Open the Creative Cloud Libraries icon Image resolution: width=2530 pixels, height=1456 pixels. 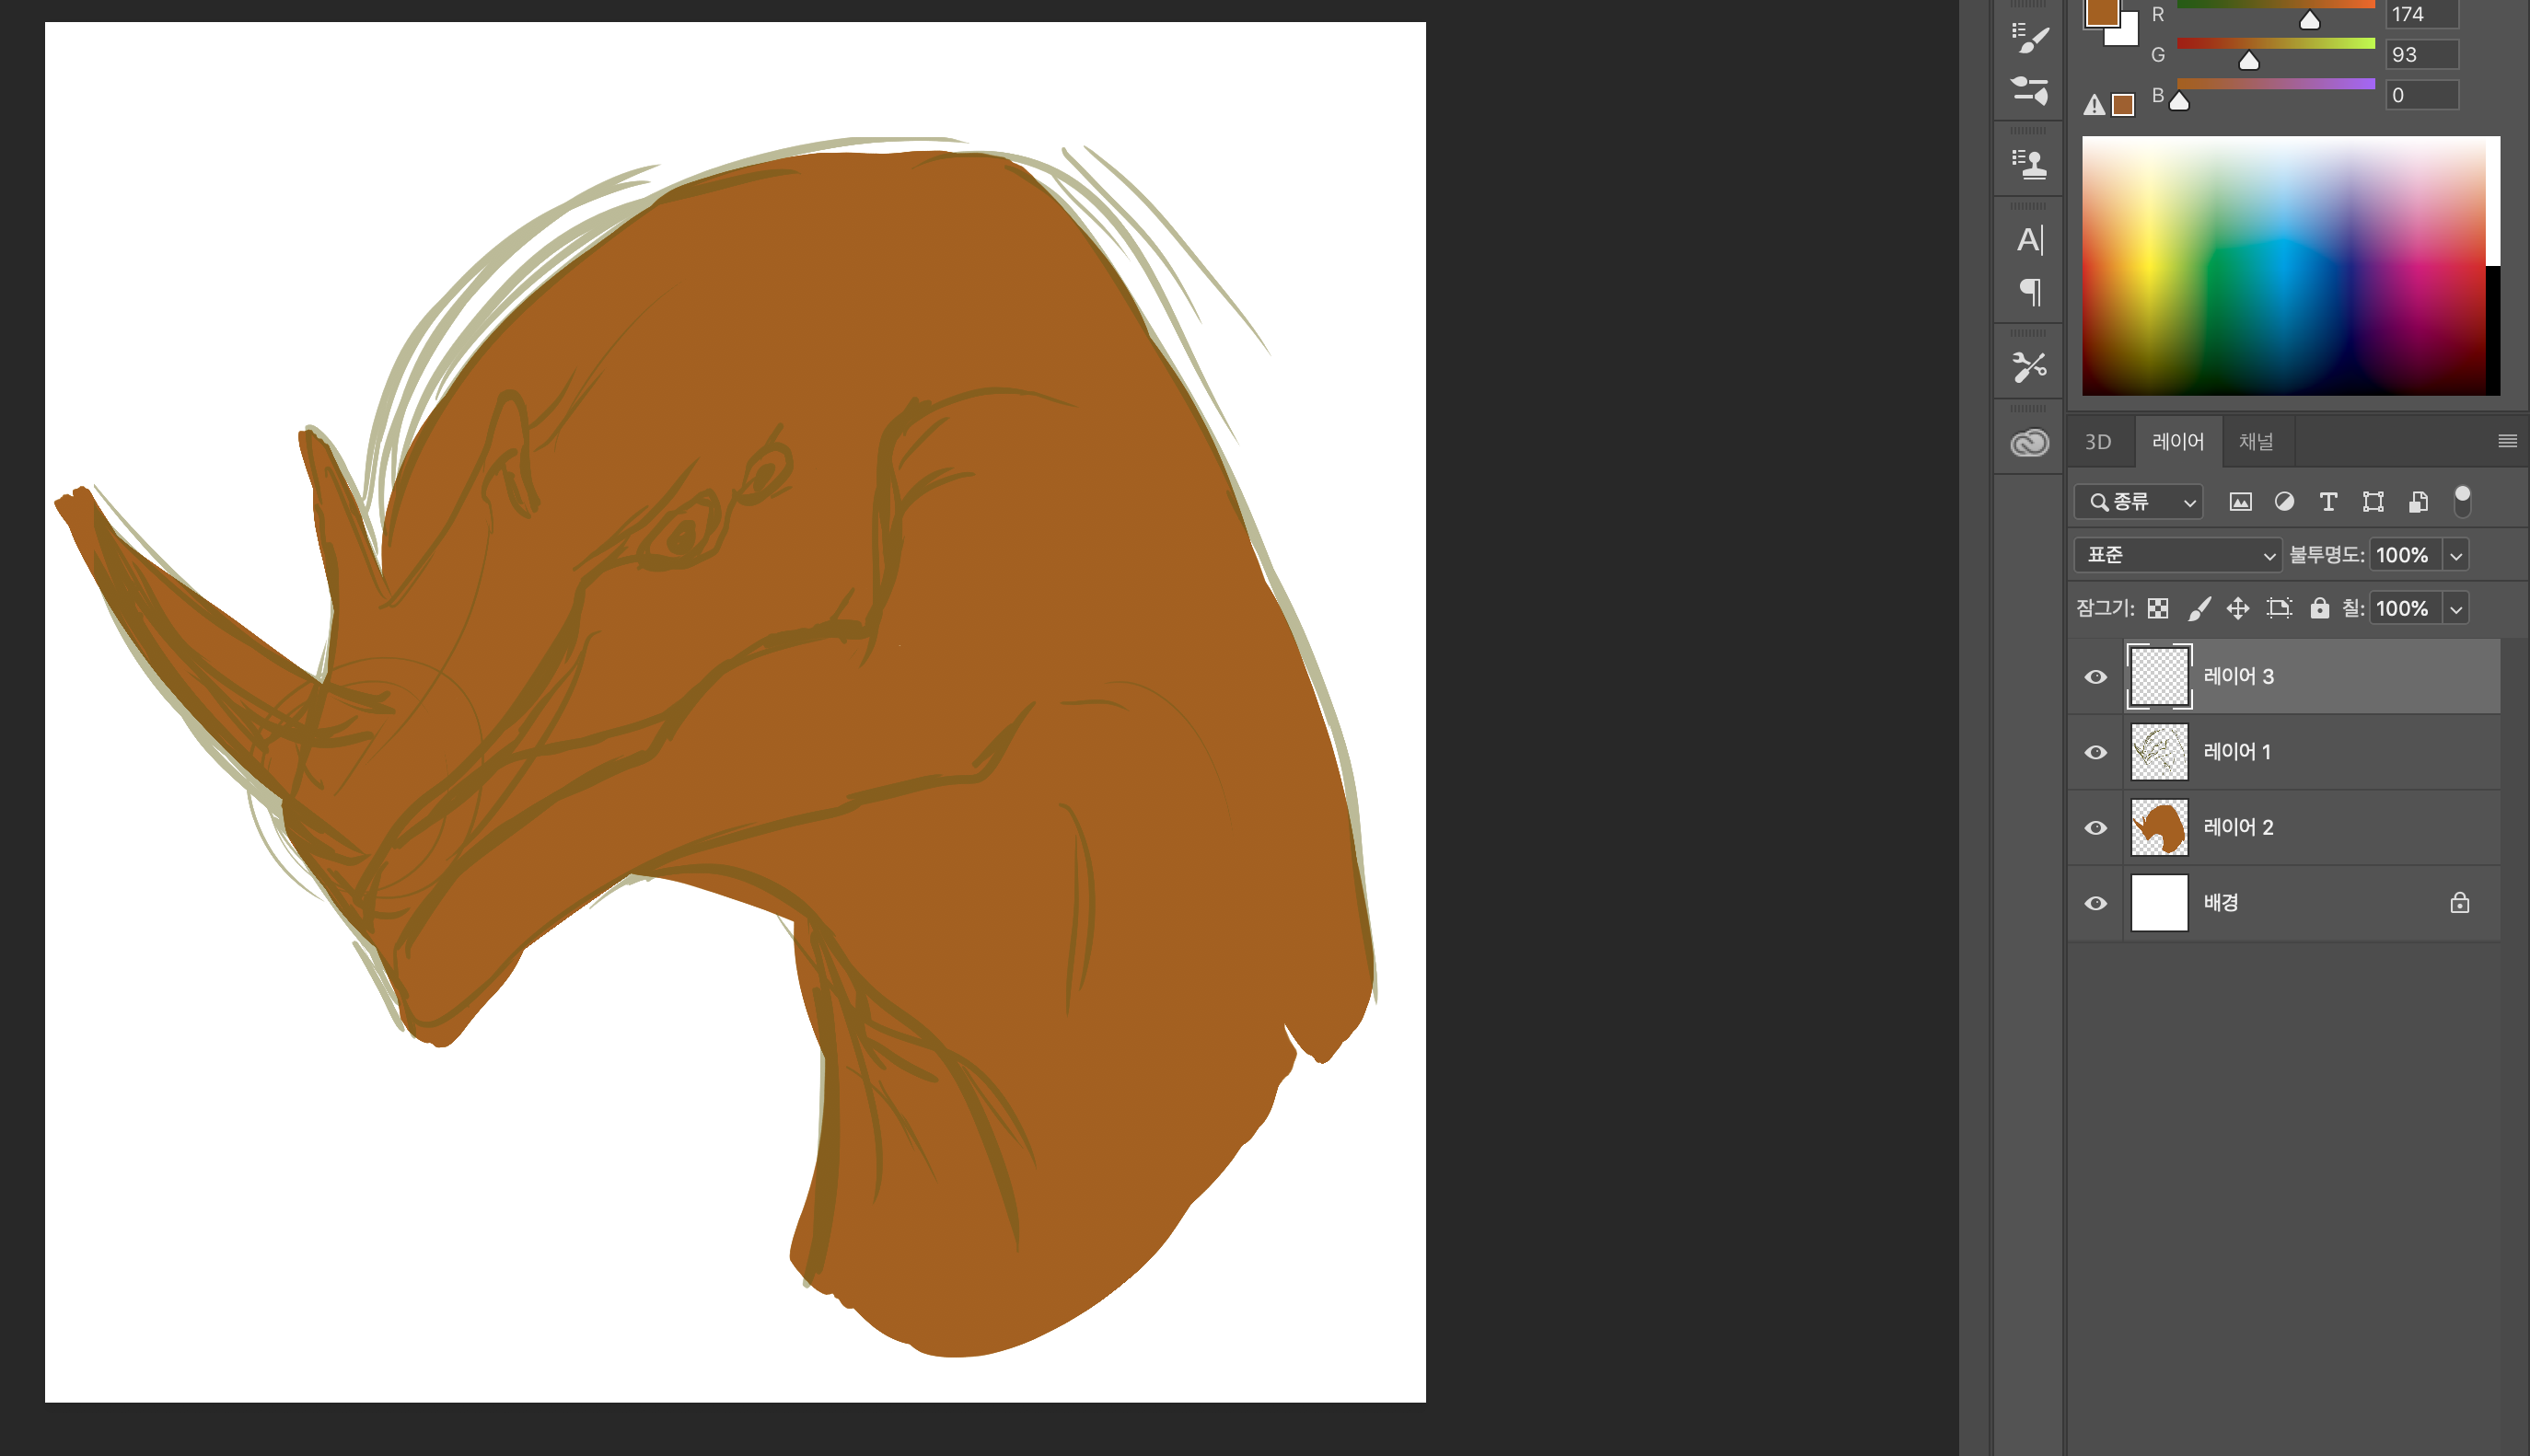click(x=2029, y=442)
